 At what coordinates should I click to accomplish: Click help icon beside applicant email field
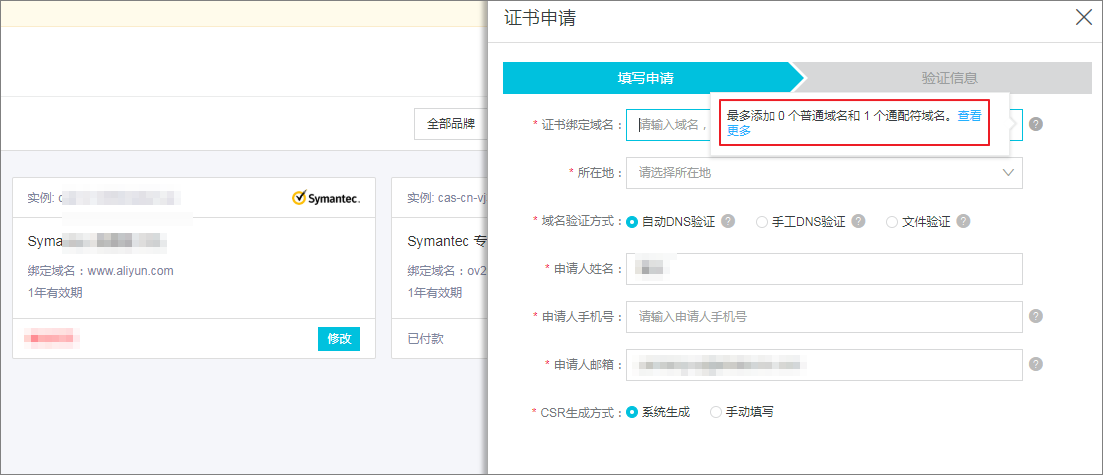coord(1035,364)
